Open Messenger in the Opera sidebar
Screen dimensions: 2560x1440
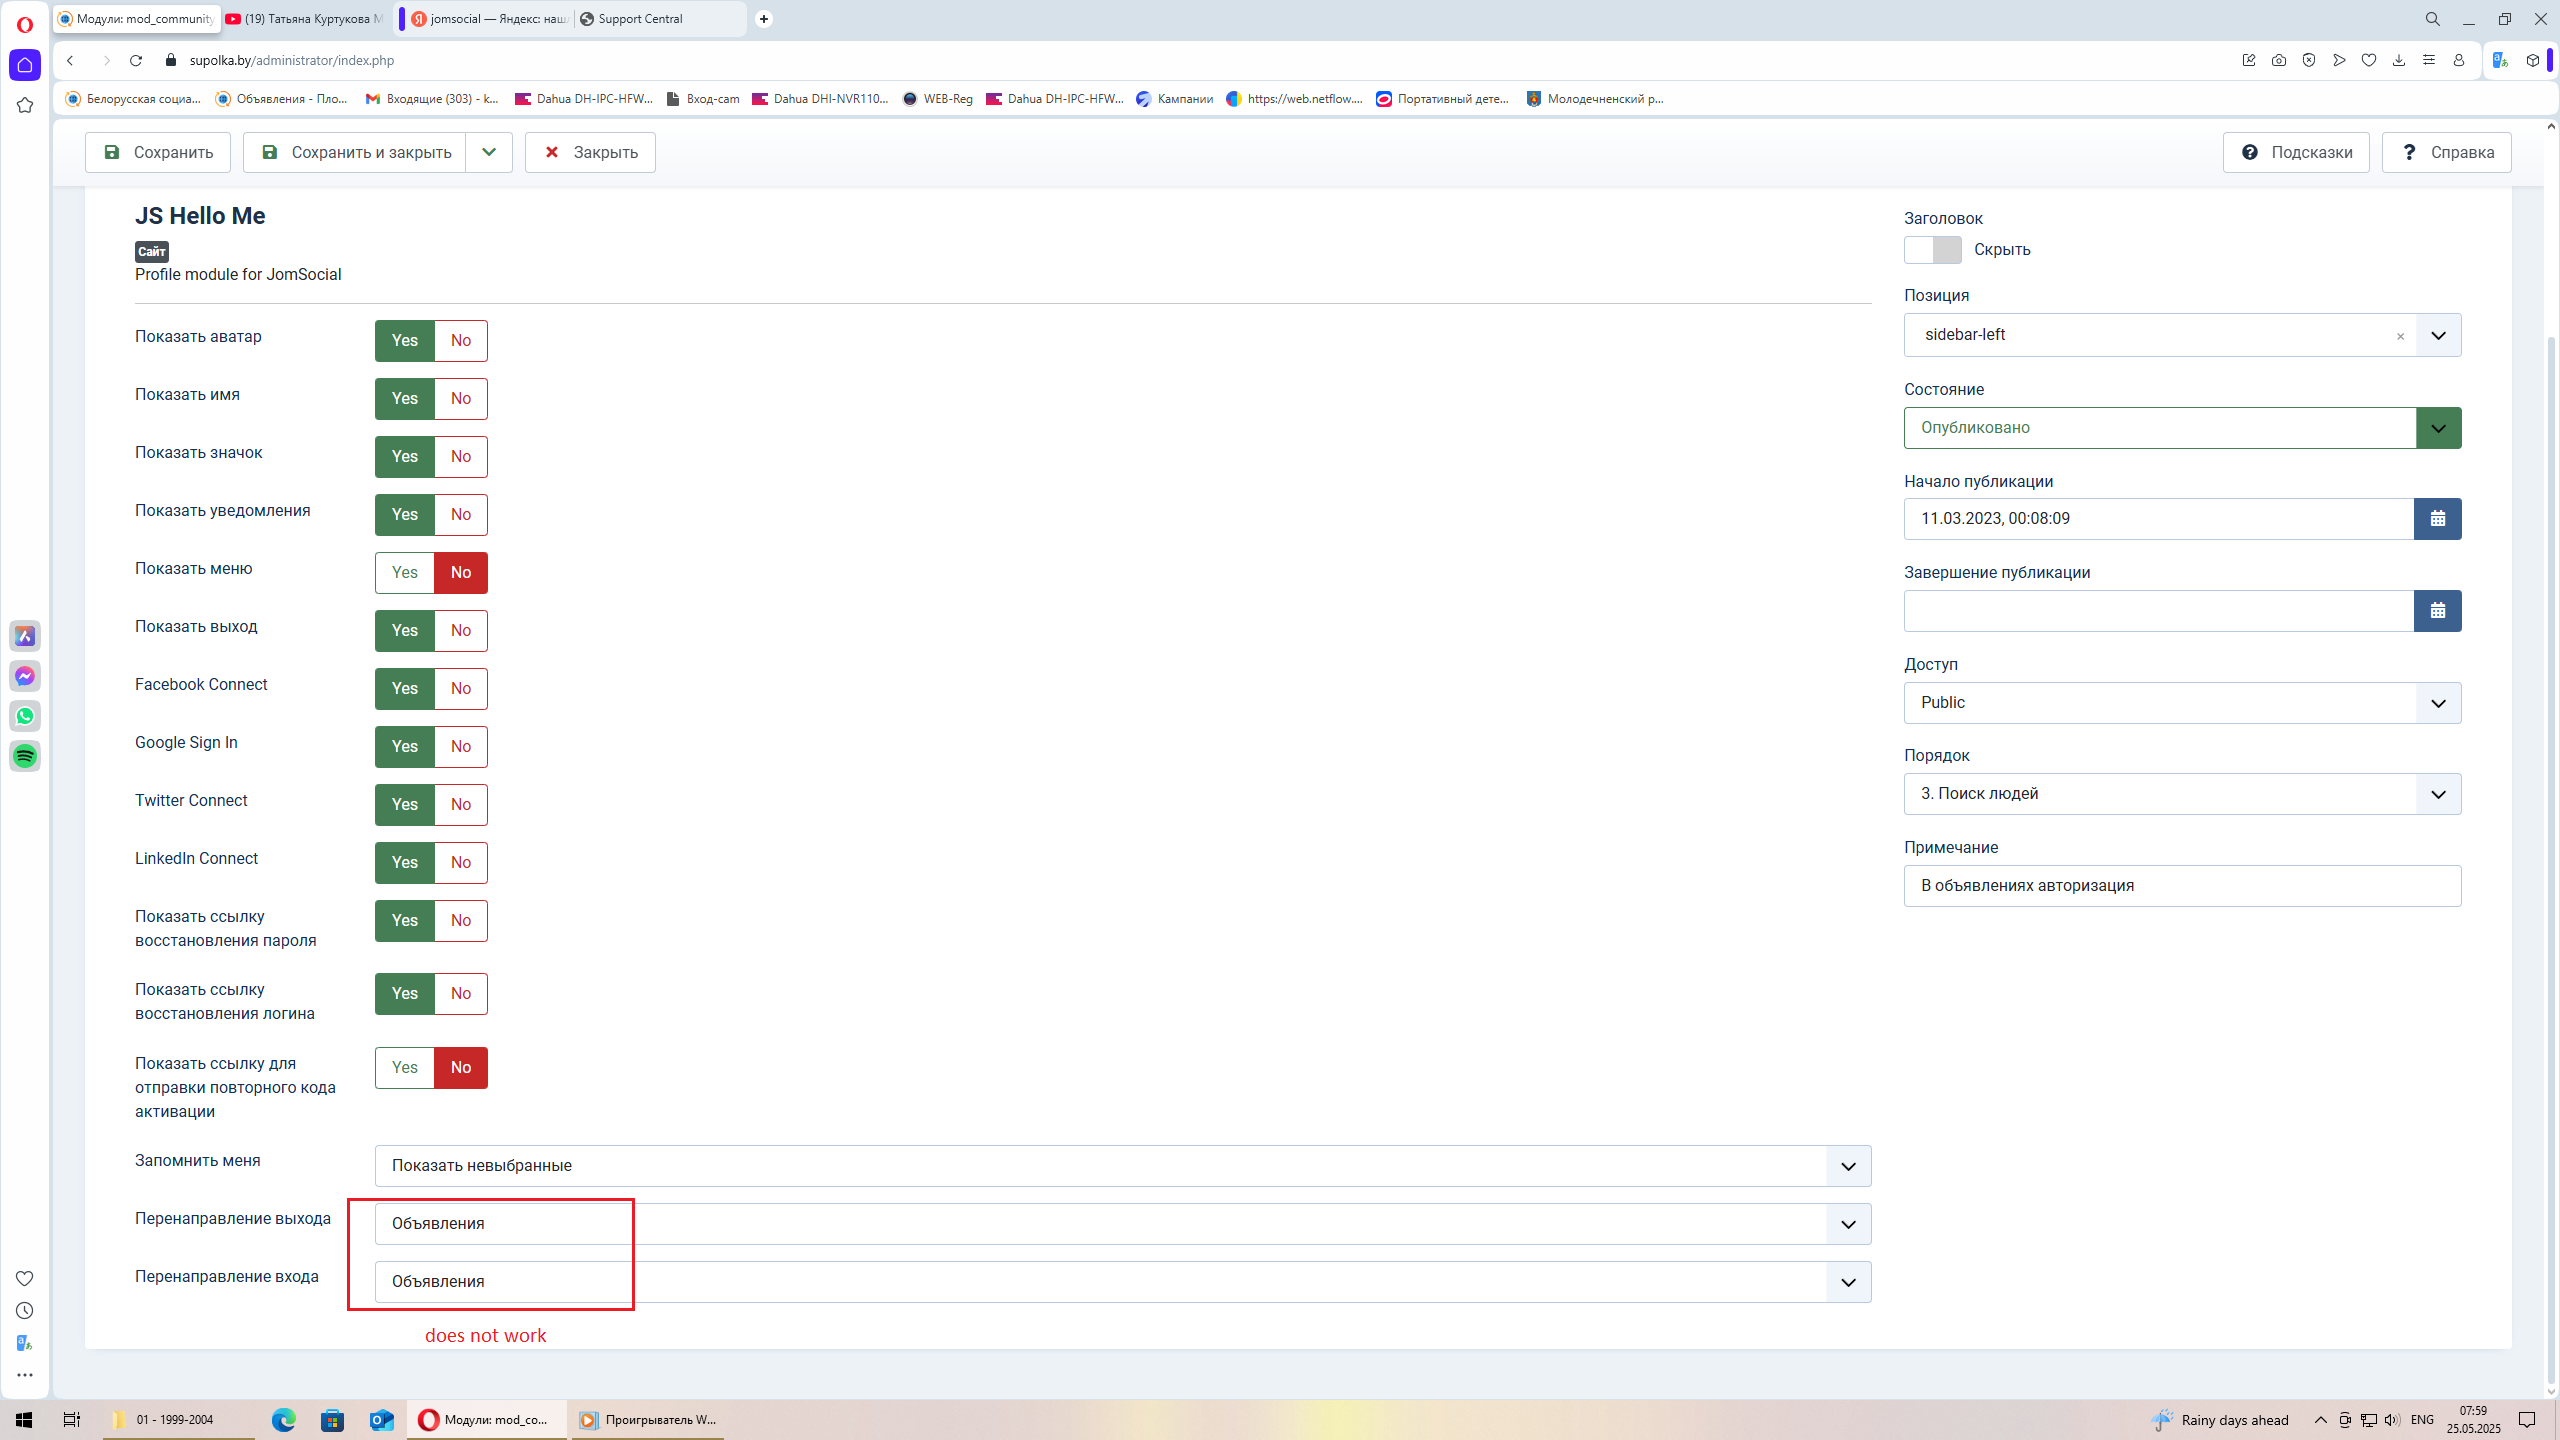coord(25,676)
